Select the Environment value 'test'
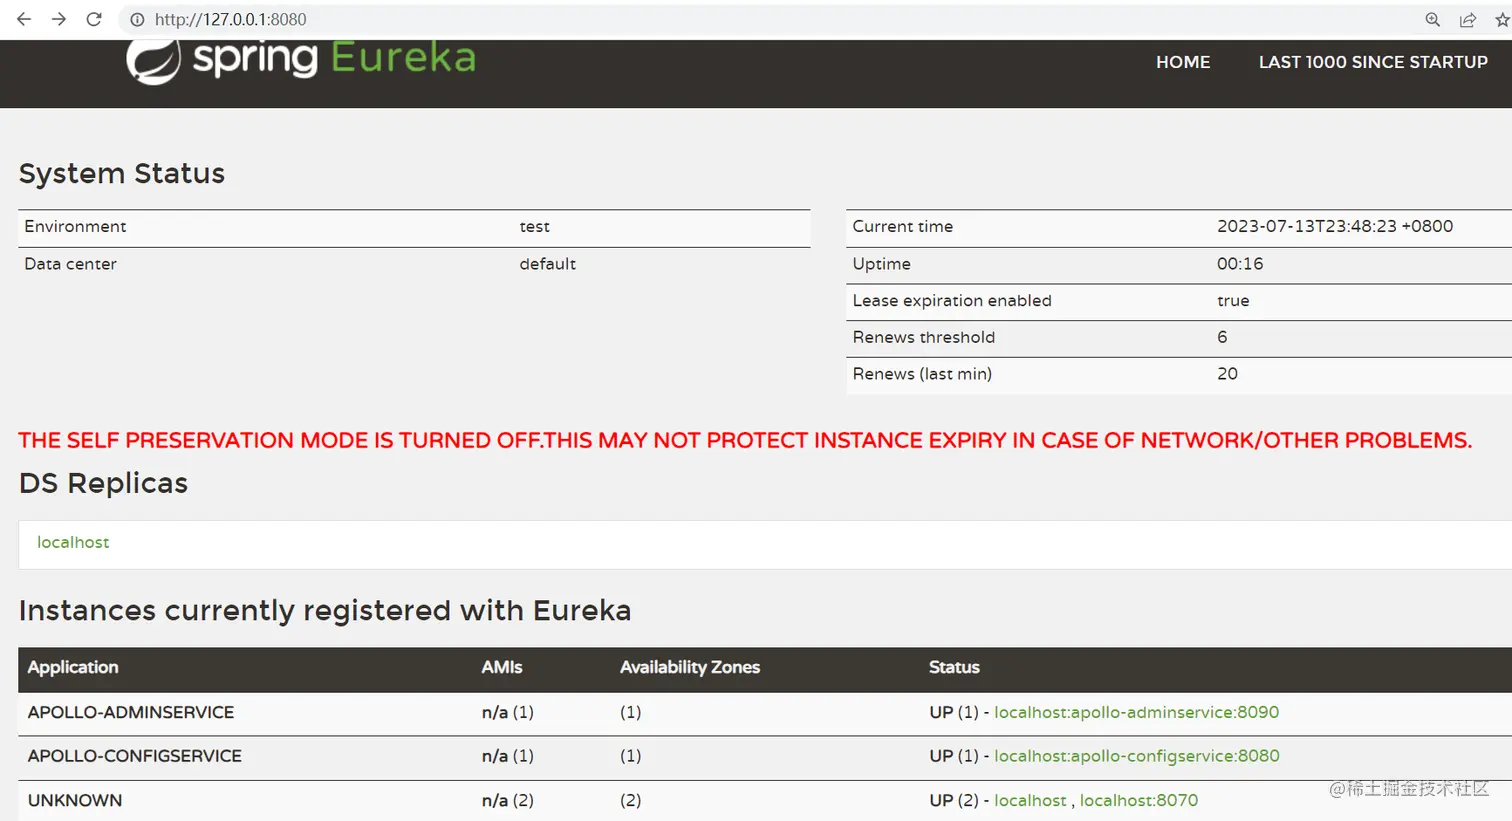1512x821 pixels. pyautogui.click(x=534, y=227)
